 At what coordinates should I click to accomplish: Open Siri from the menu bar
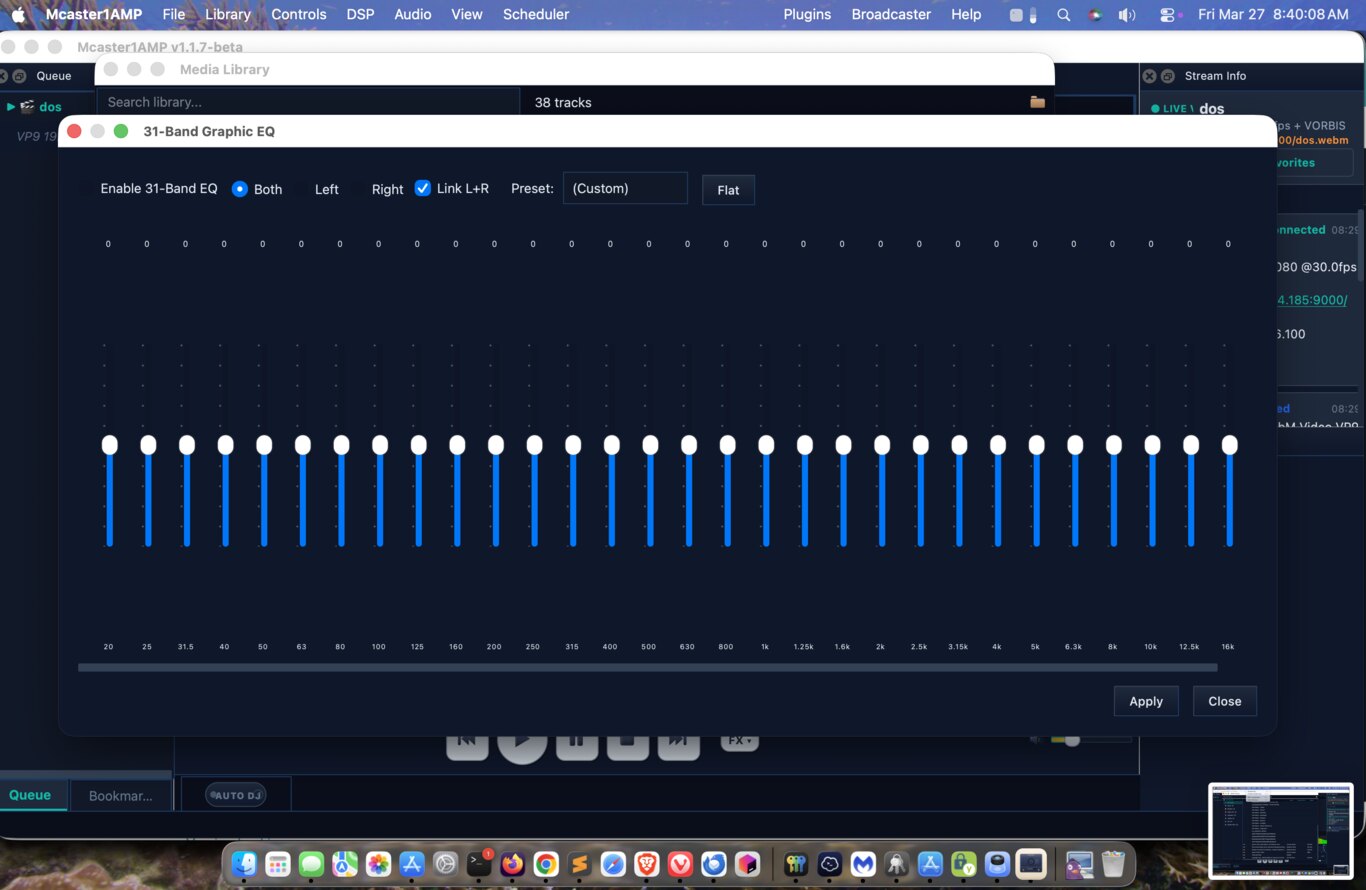click(x=1095, y=15)
